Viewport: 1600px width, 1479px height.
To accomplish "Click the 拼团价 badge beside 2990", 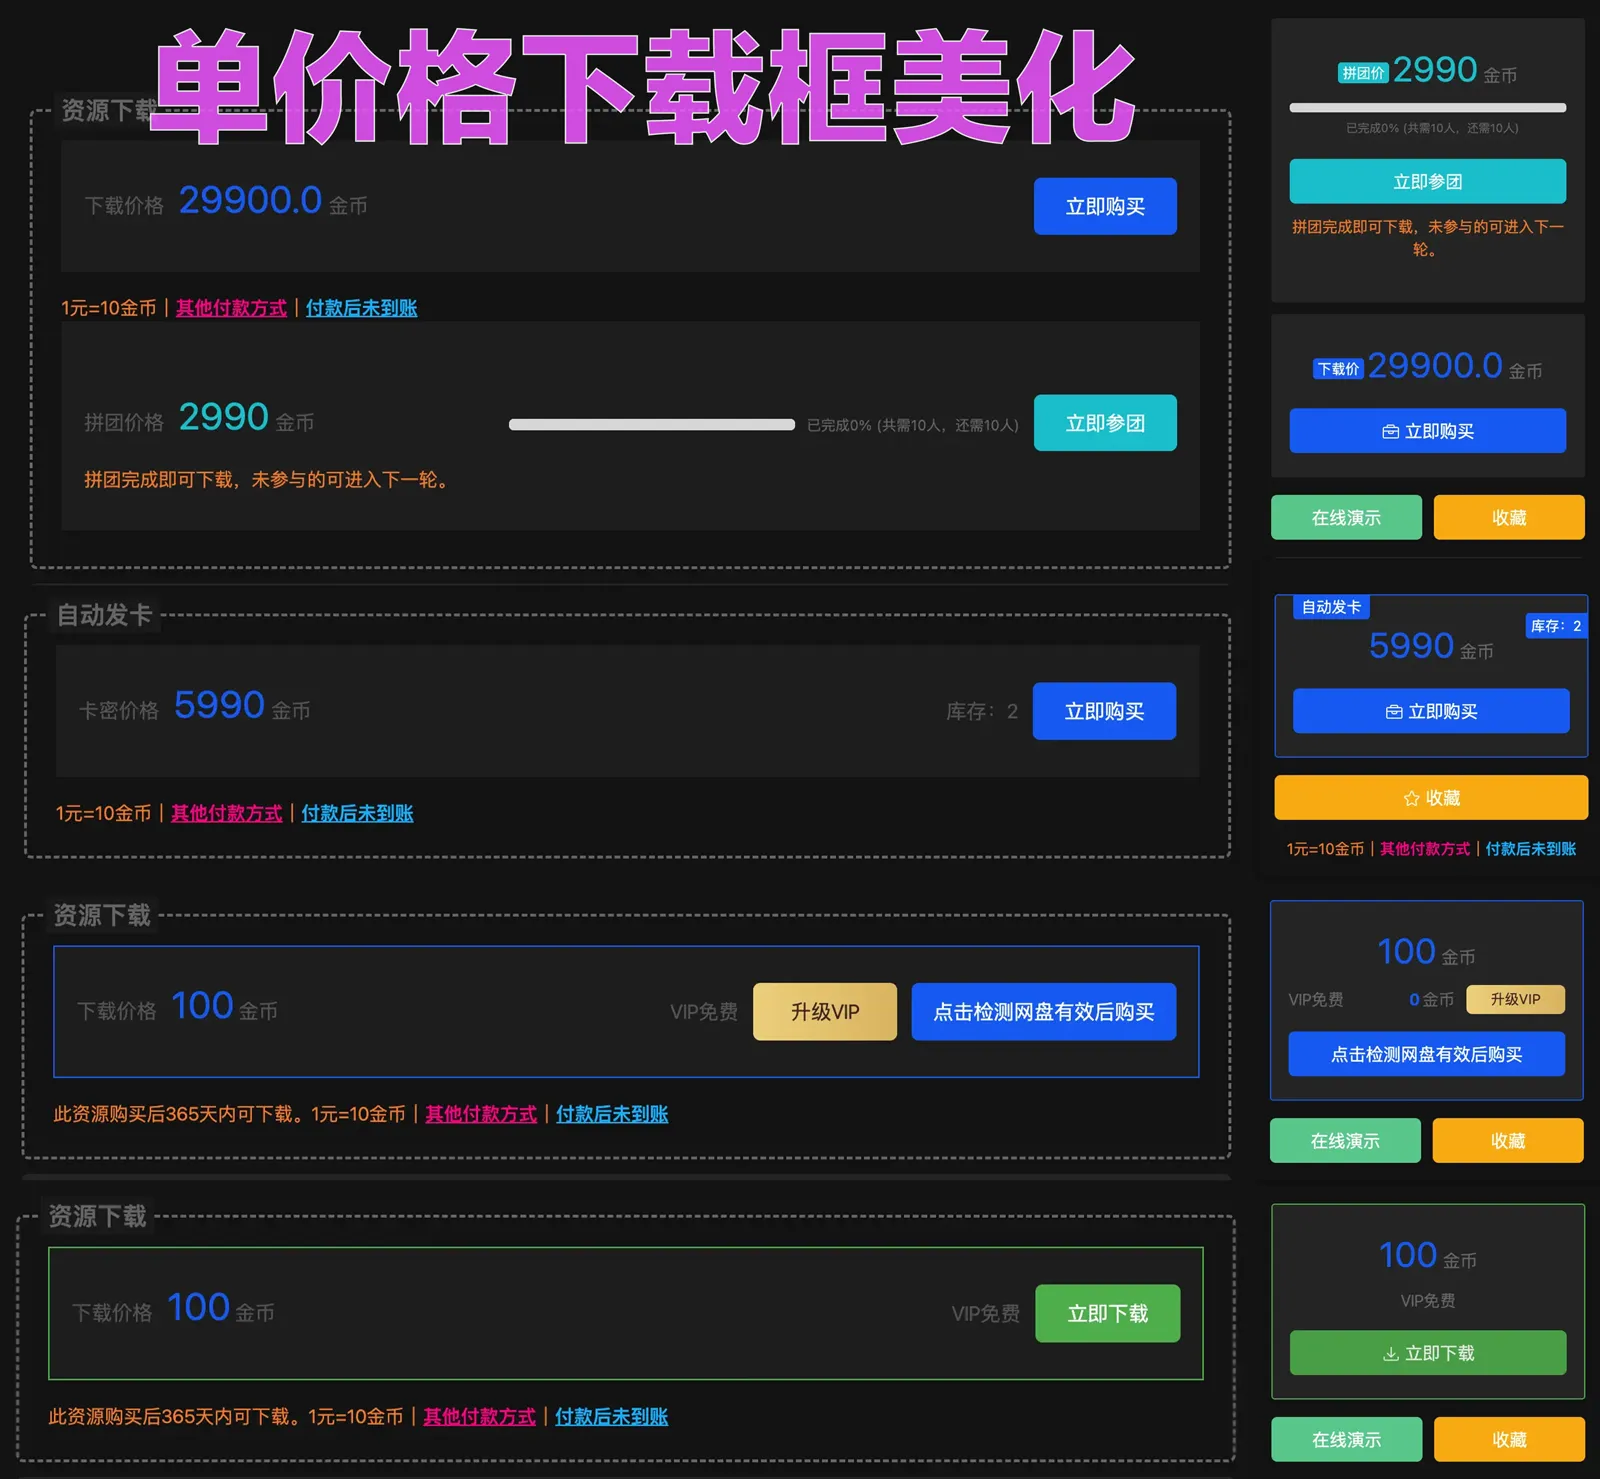I will tap(1363, 73).
